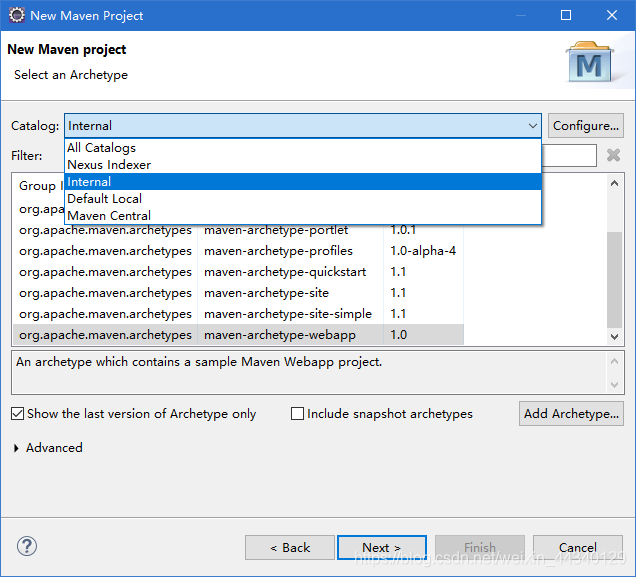Click the Add Archetype... button
The width and height of the screenshot is (636, 577).
point(571,414)
